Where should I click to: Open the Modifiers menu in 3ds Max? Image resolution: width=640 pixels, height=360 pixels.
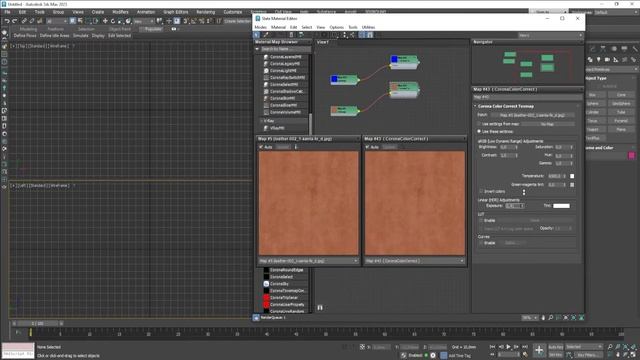[x=120, y=12]
